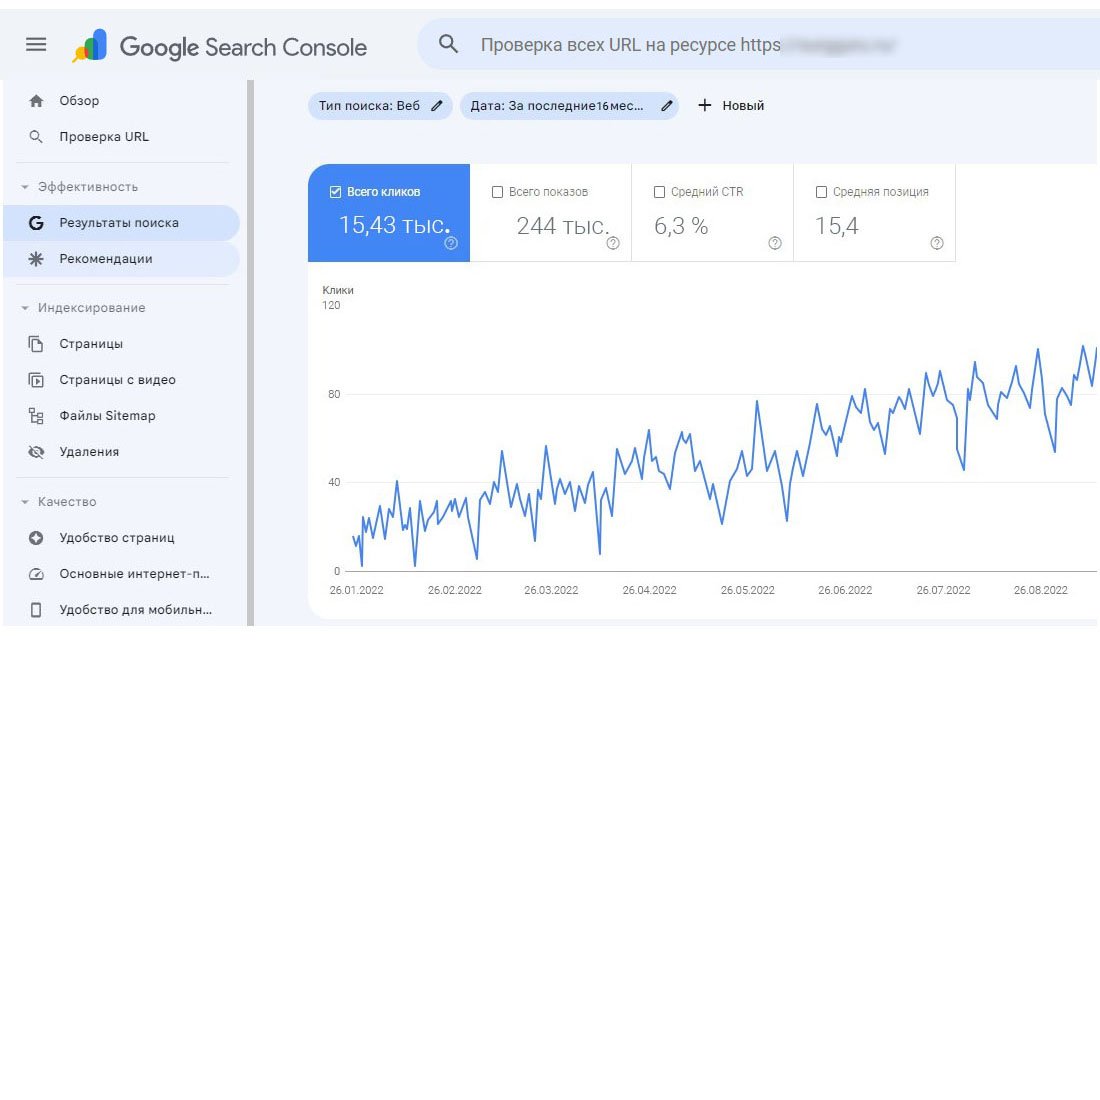Enable the Средний CTR checkbox
Image resolution: width=1100 pixels, height=1100 pixels.
660,192
